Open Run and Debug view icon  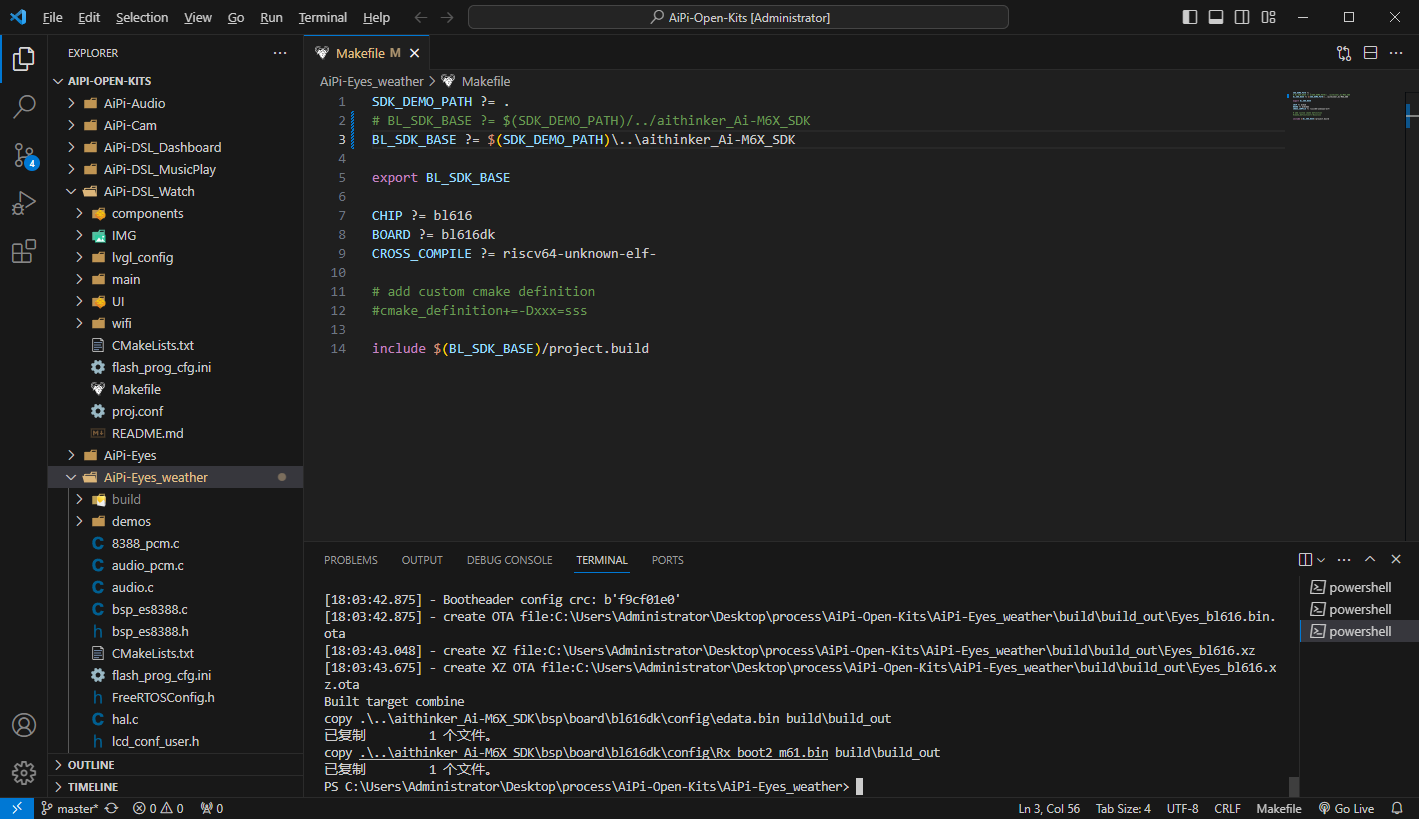(x=24, y=204)
